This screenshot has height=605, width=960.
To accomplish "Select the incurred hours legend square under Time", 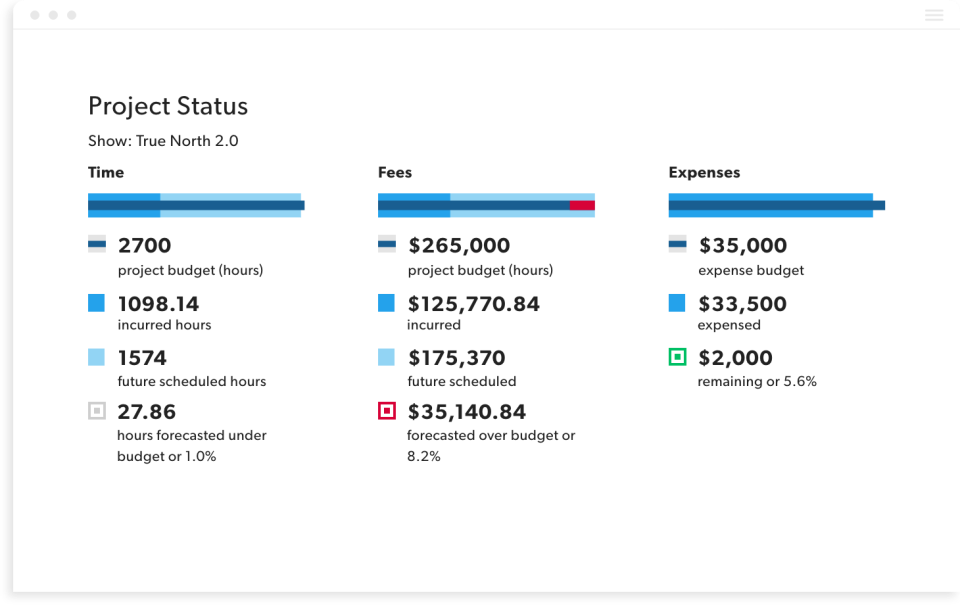I will (x=97, y=302).
